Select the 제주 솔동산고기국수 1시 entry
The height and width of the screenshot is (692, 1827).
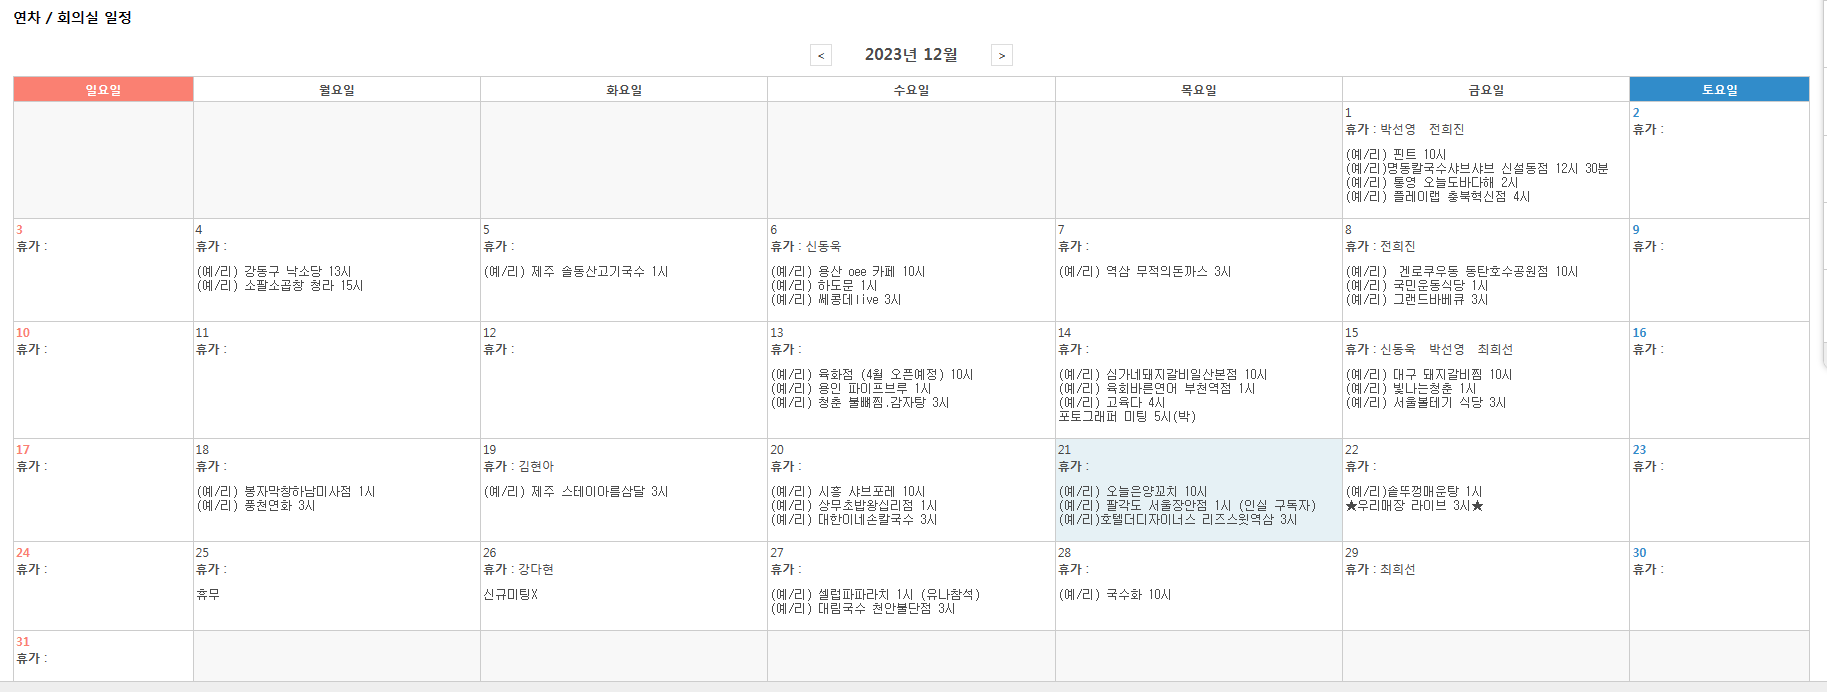click(575, 272)
